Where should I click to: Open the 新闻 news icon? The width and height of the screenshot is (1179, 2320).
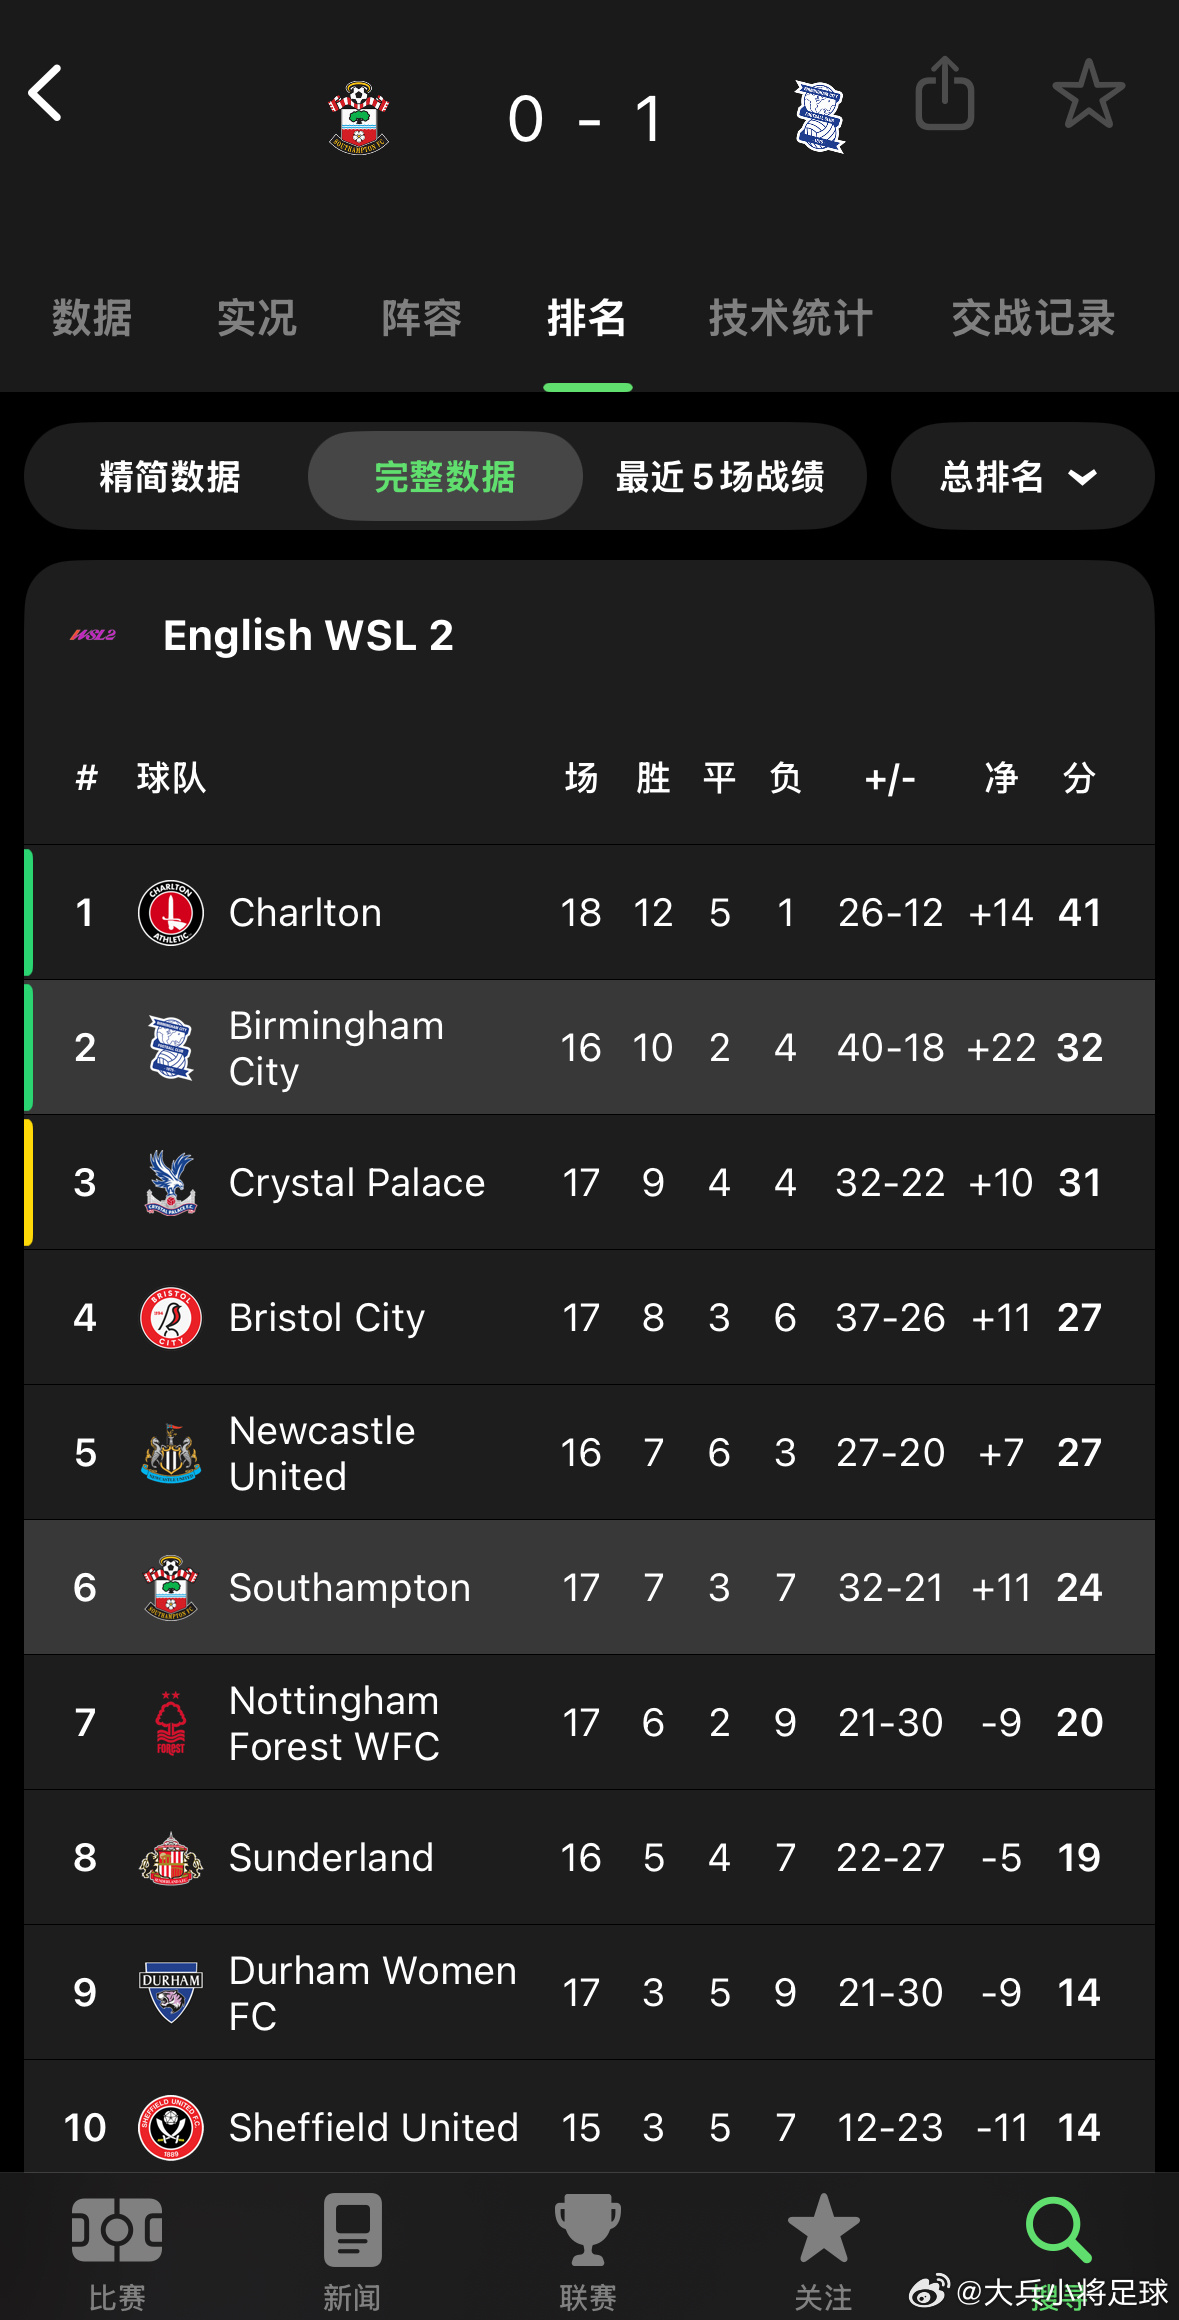click(352, 2232)
